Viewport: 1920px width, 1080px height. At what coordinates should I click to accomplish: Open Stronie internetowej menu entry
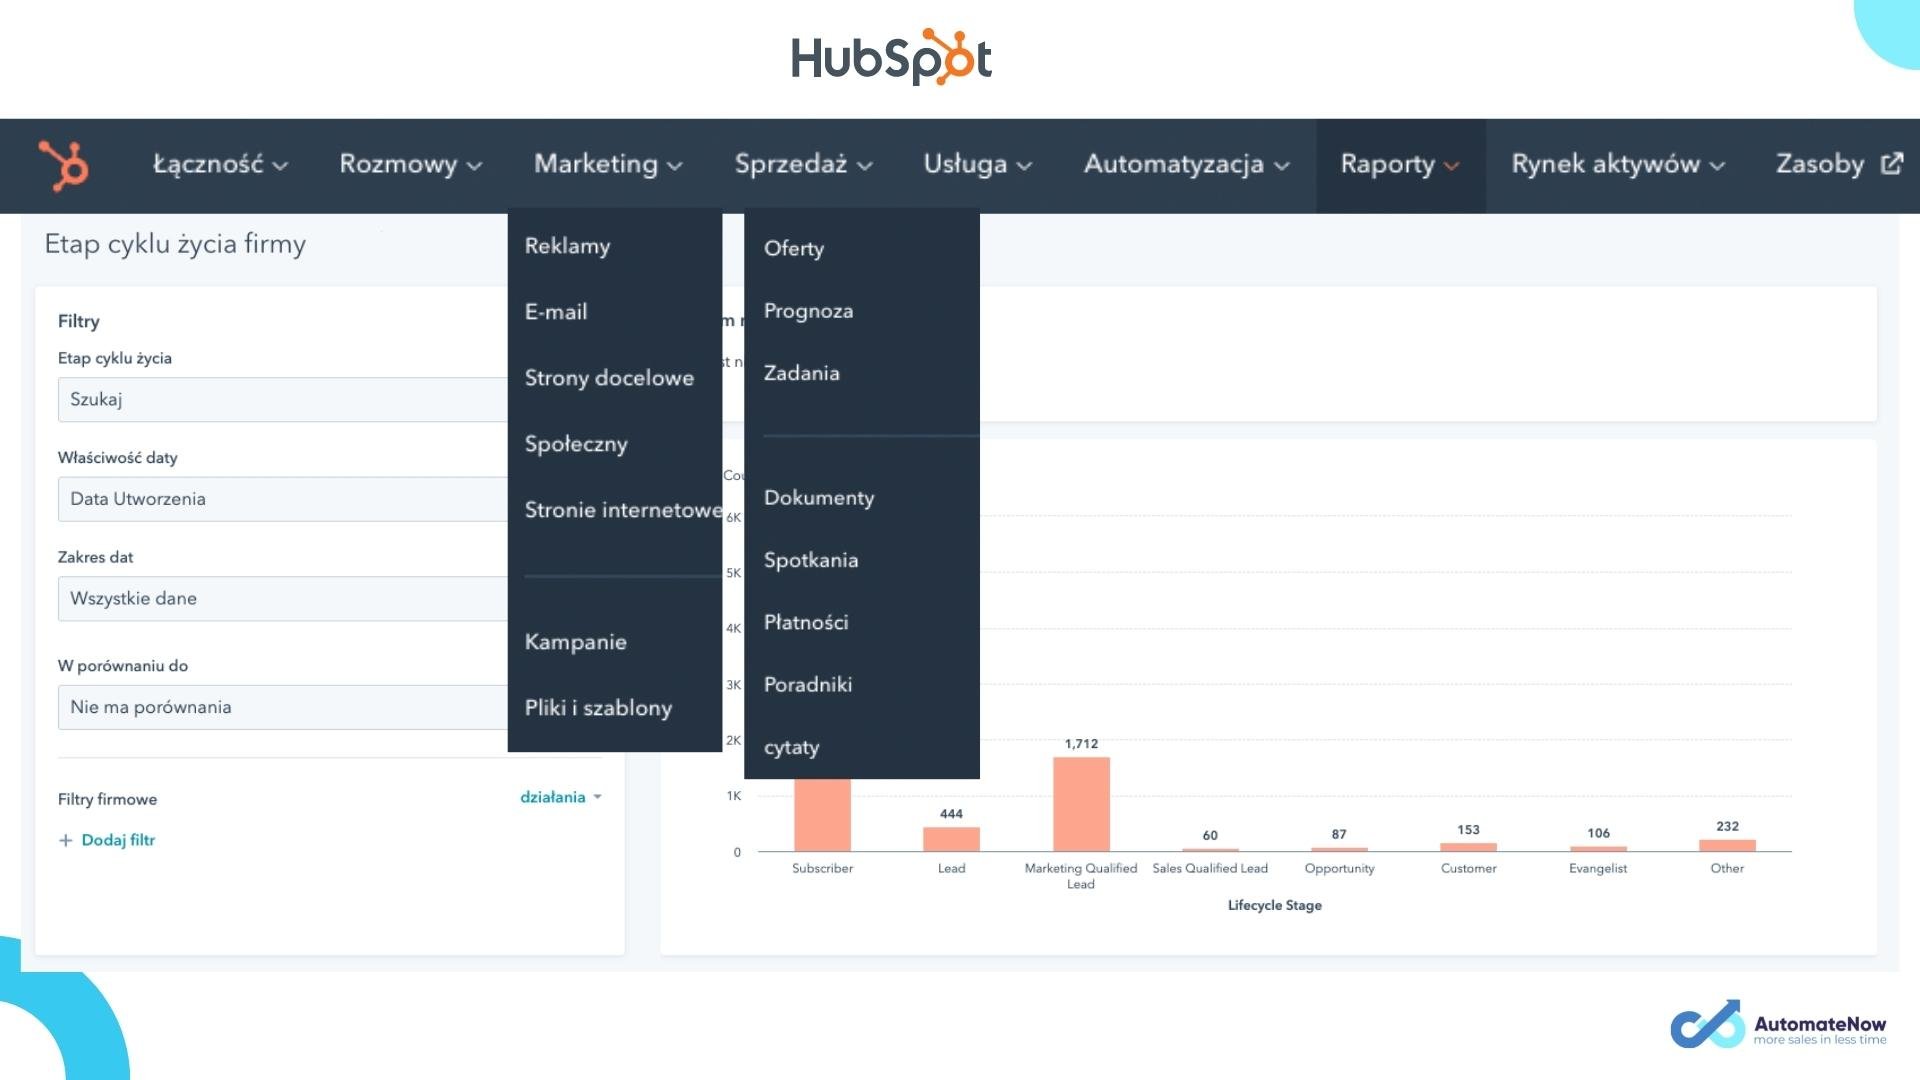click(x=623, y=510)
